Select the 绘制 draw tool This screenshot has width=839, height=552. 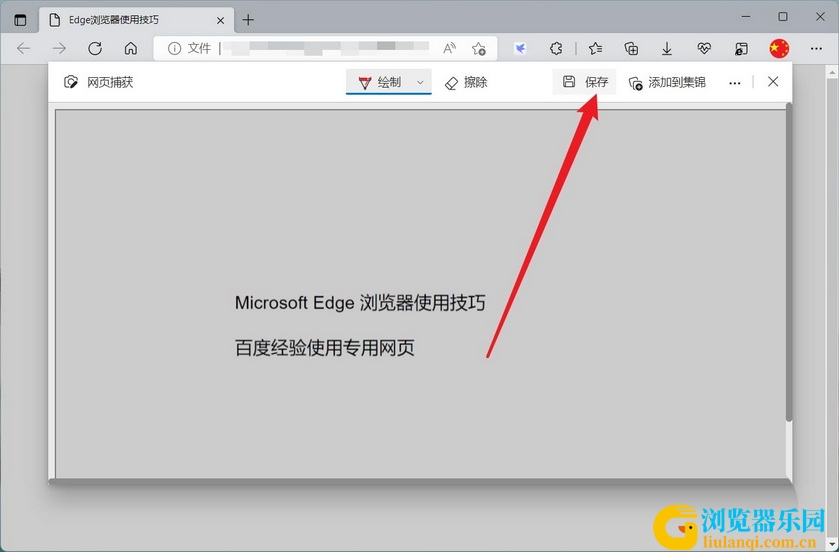click(x=380, y=82)
